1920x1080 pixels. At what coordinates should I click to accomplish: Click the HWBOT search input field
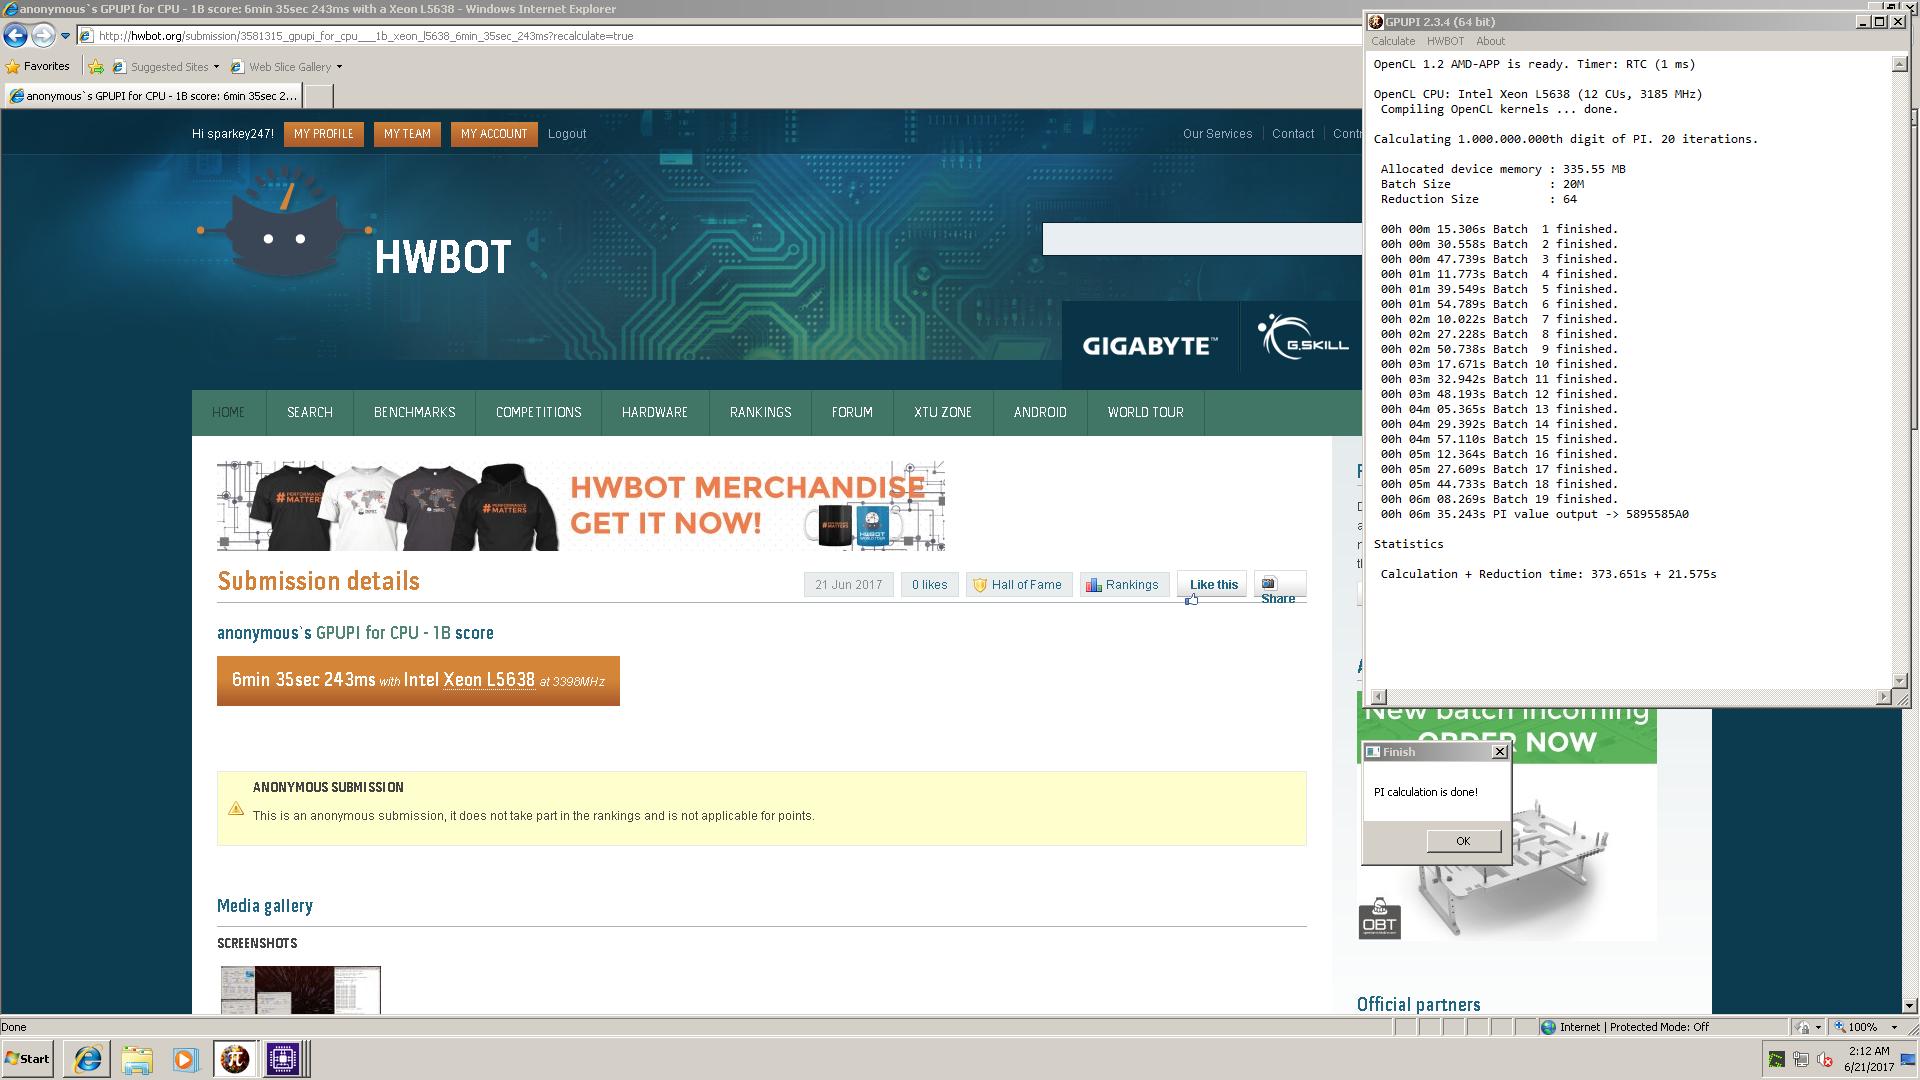pos(1202,239)
